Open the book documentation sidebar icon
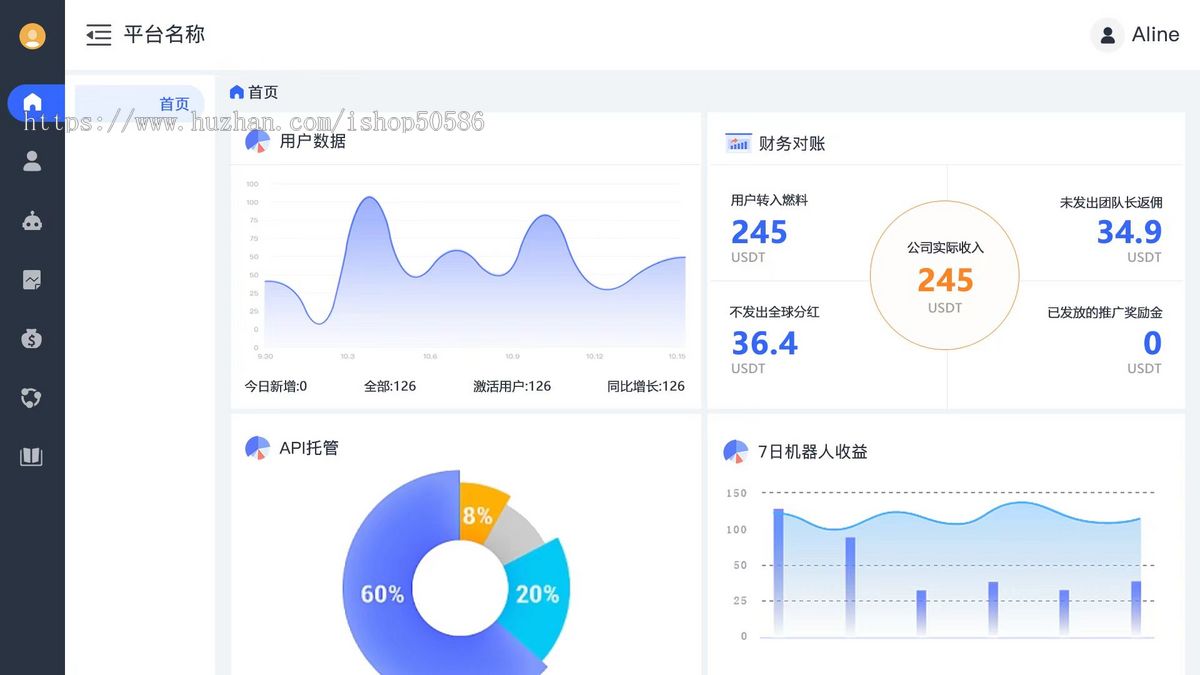Image resolution: width=1200 pixels, height=675 pixels. click(32, 457)
